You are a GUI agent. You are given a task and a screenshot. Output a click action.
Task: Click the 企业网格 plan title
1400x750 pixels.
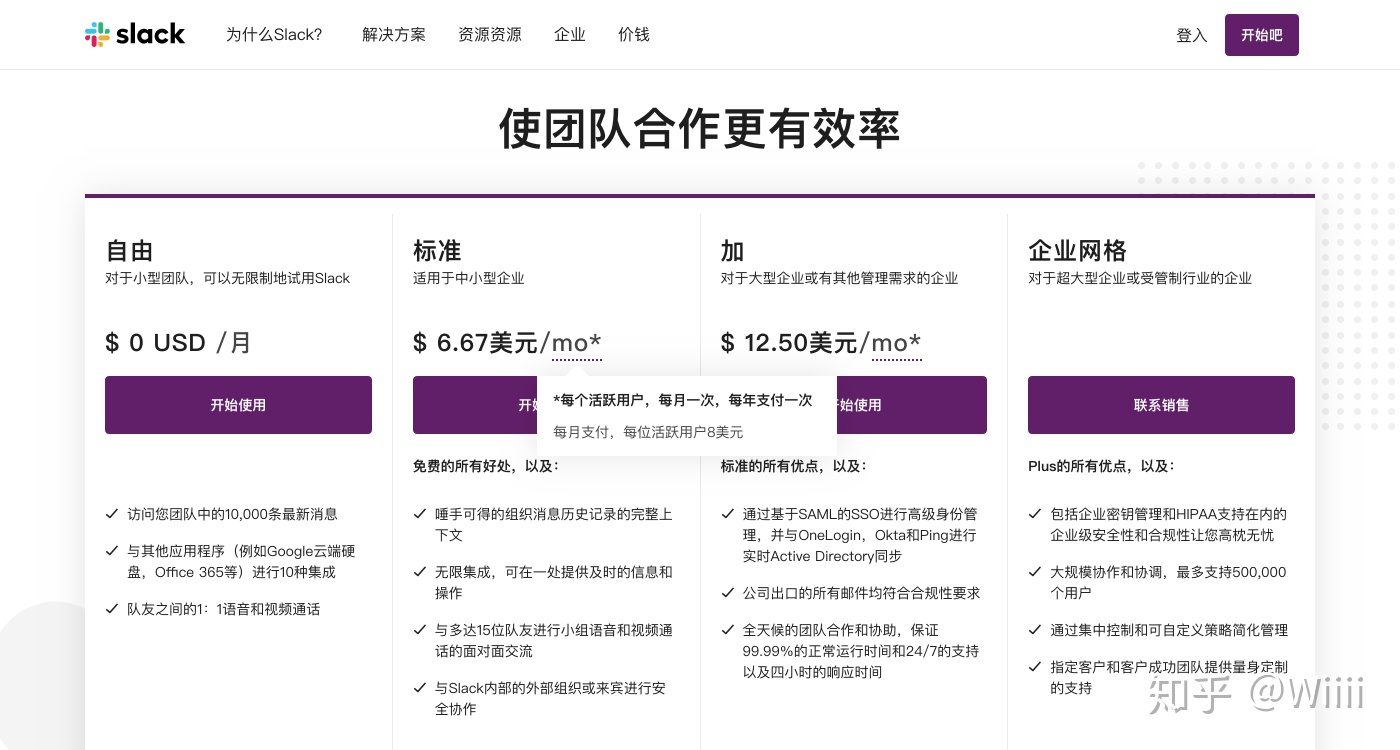click(x=1077, y=250)
